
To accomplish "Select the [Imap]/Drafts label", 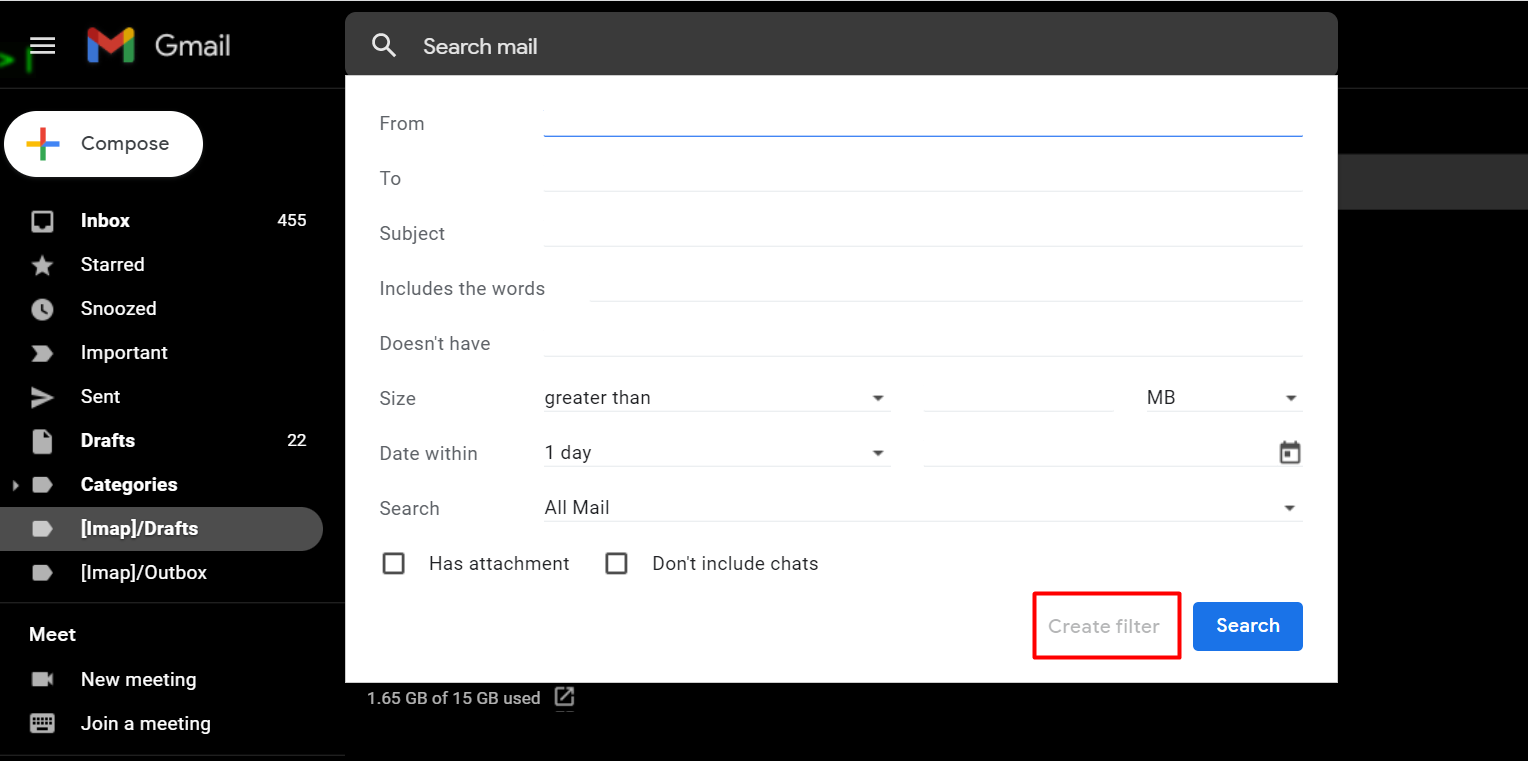I will pyautogui.click(x=161, y=529).
